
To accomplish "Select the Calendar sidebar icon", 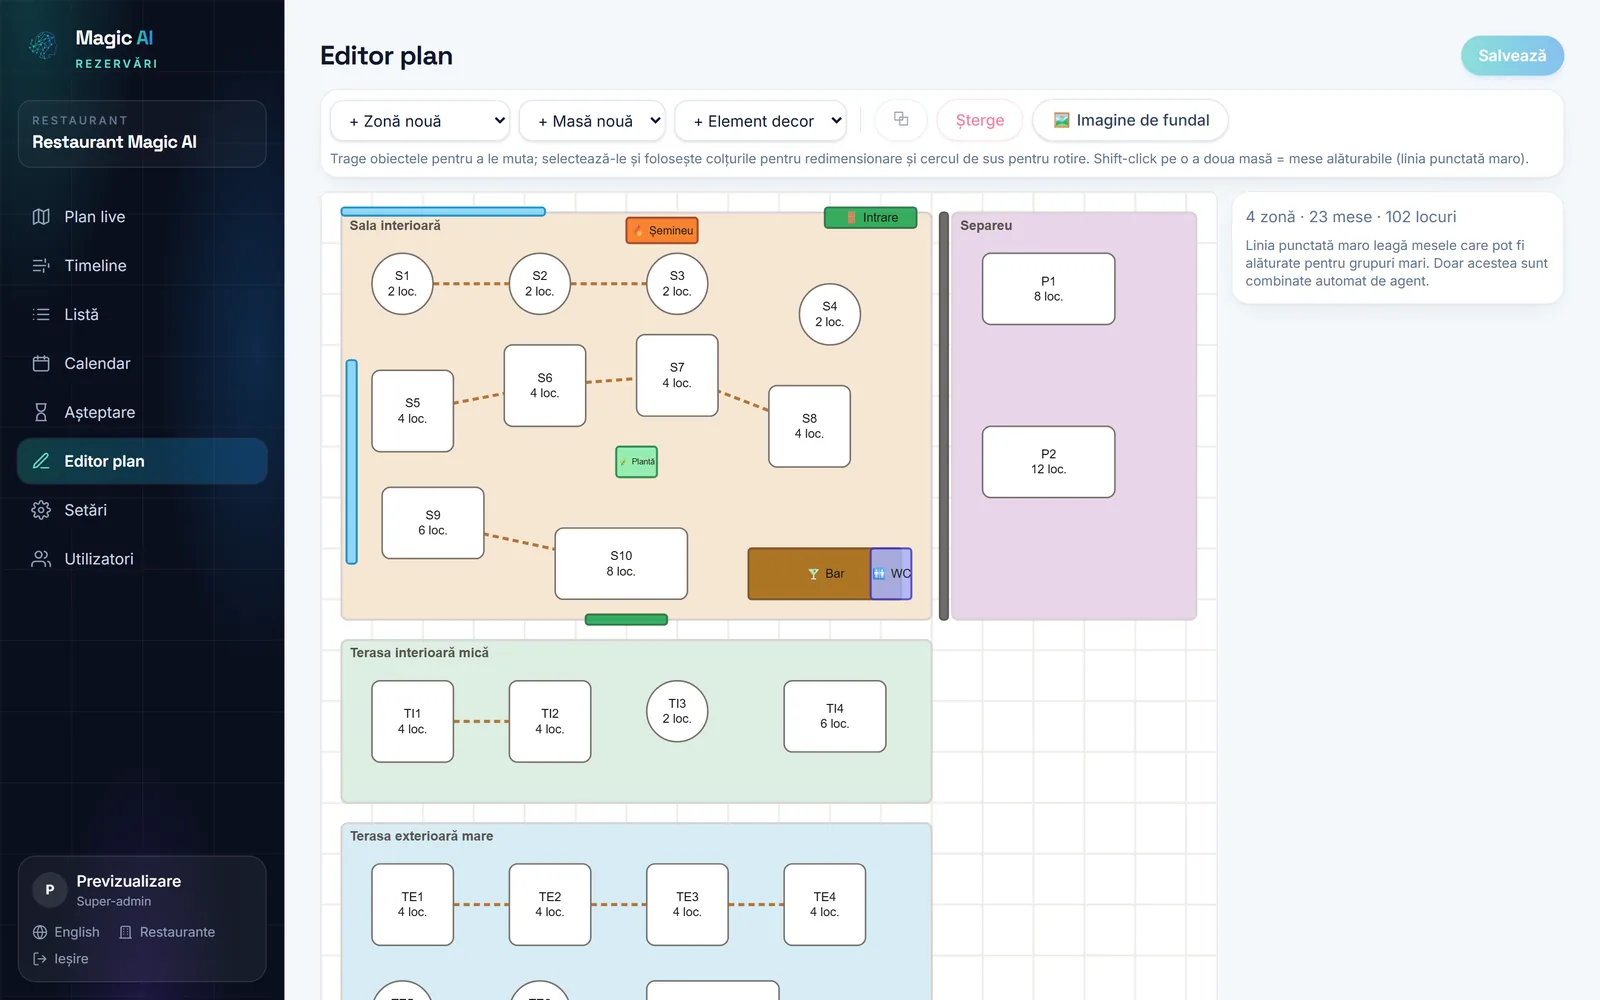I will tap(41, 364).
